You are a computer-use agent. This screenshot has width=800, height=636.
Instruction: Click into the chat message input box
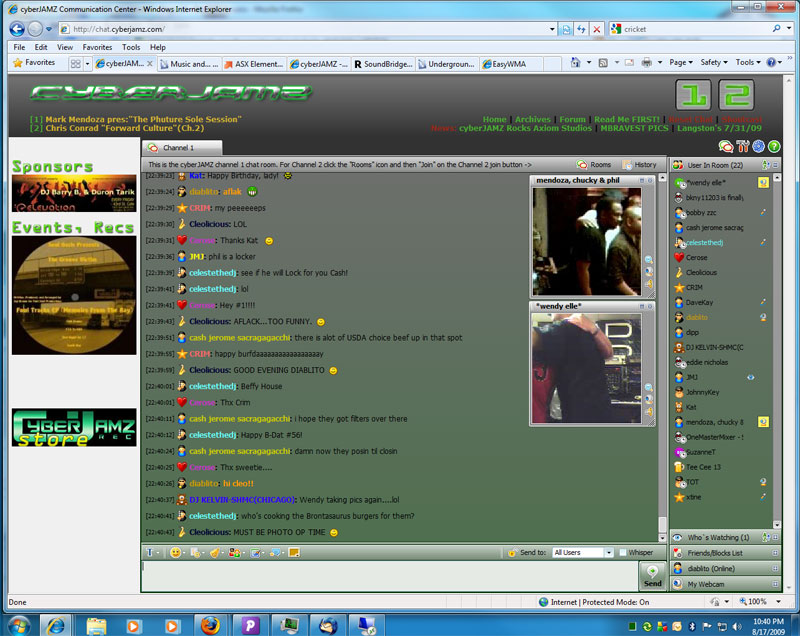(x=390, y=576)
